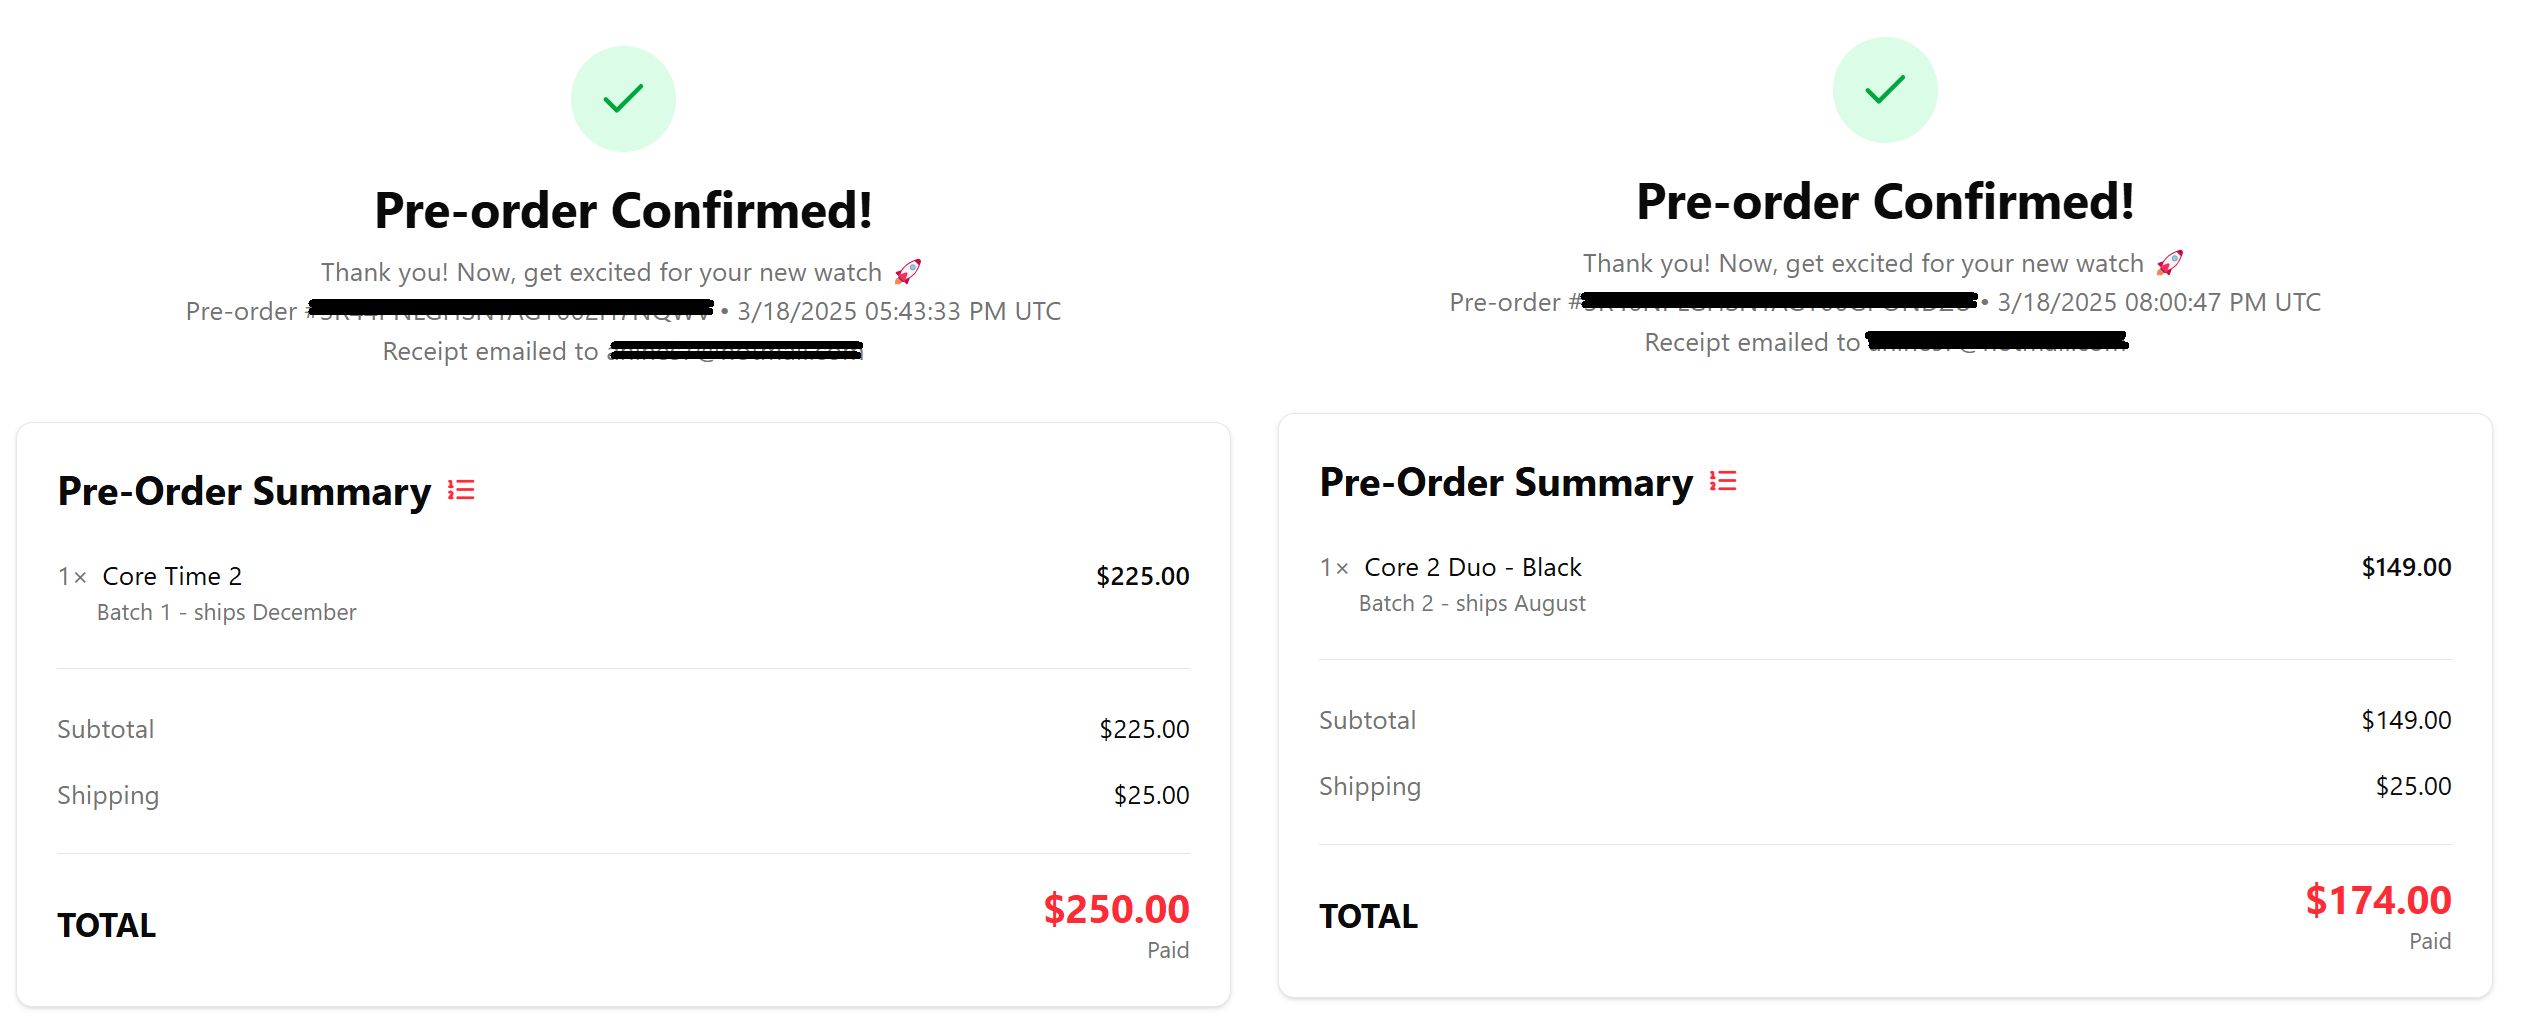Select the Batch 1 - ships December text
The width and height of the screenshot is (2522, 1024).
[226, 612]
